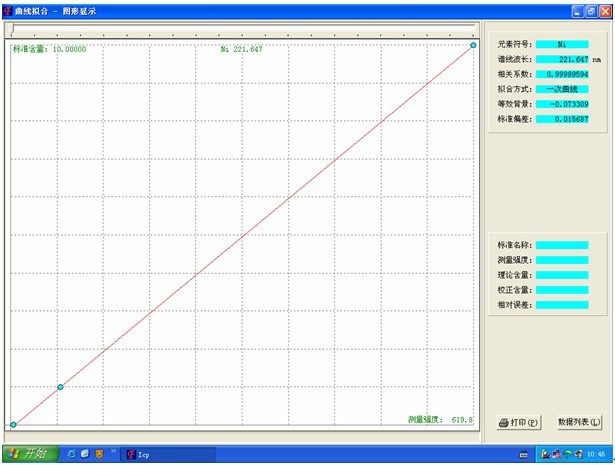Click the 谱线波长 221.647 field
615x465 pixels.
pyautogui.click(x=561, y=59)
